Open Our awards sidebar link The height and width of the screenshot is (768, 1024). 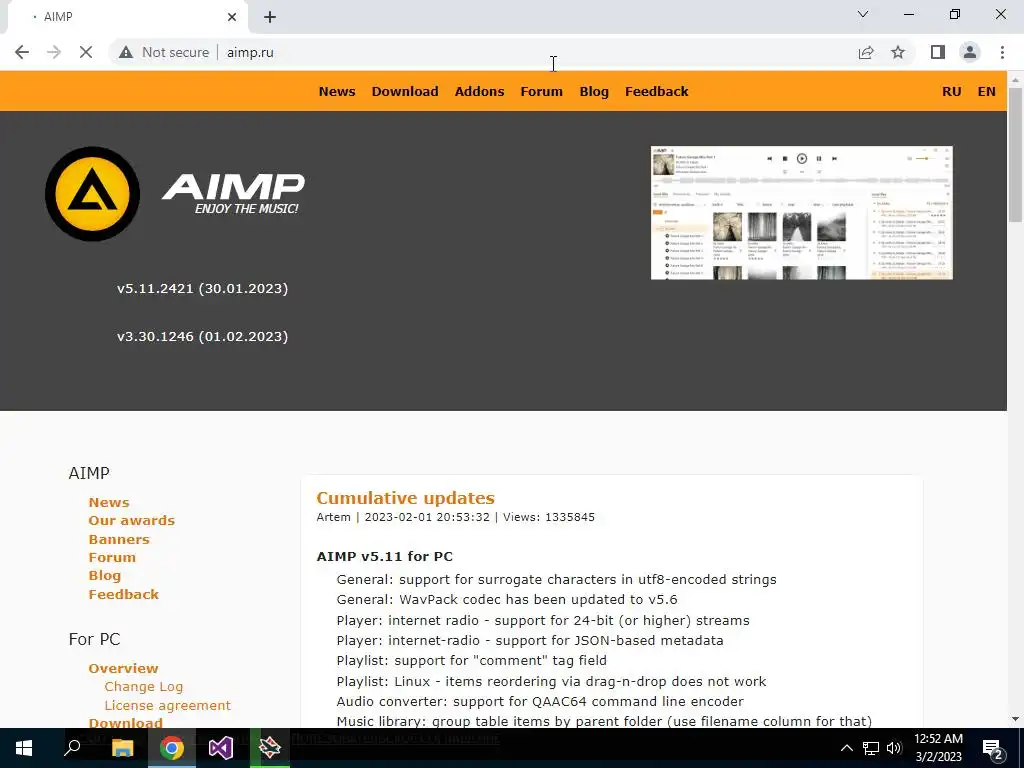point(132,520)
